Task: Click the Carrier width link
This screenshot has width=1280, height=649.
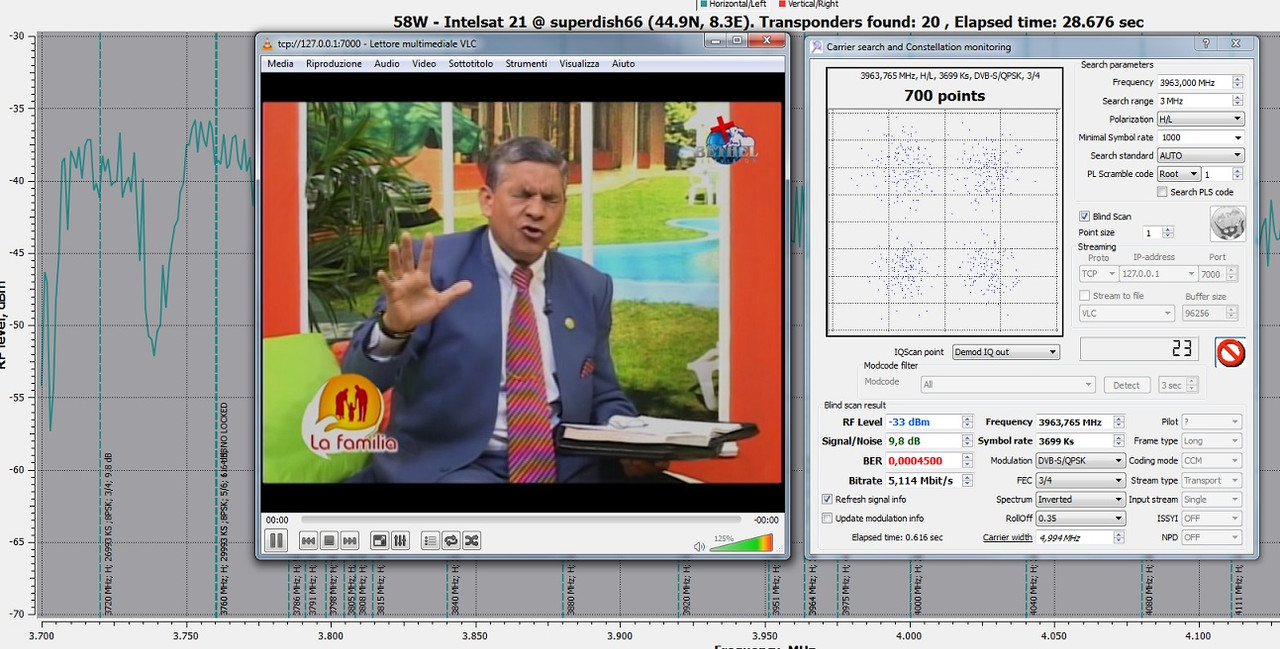Action: pos(1007,537)
